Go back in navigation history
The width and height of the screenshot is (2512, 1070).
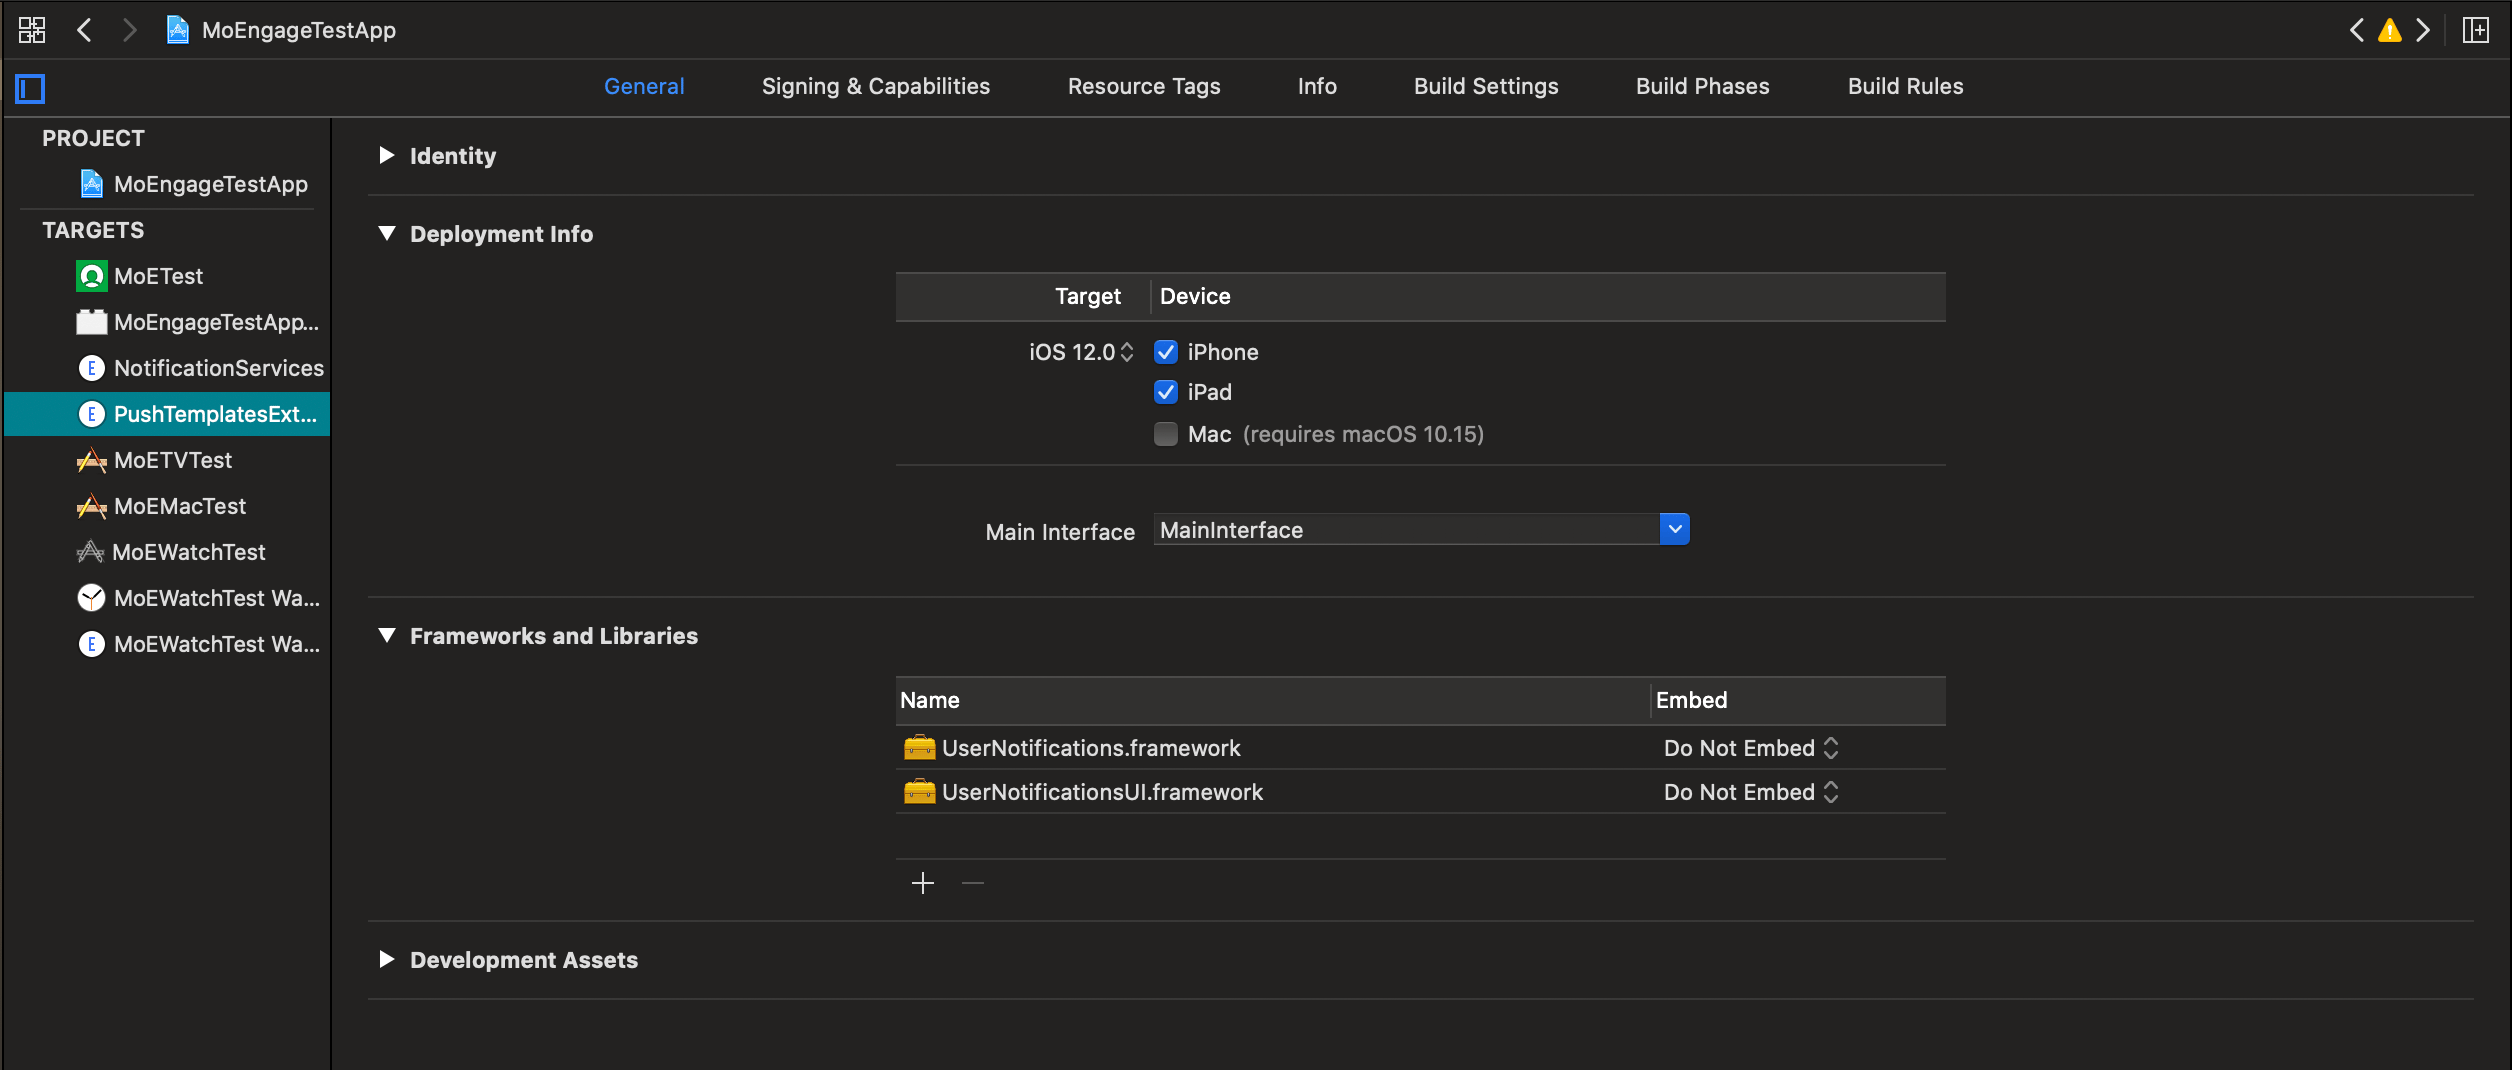85,30
